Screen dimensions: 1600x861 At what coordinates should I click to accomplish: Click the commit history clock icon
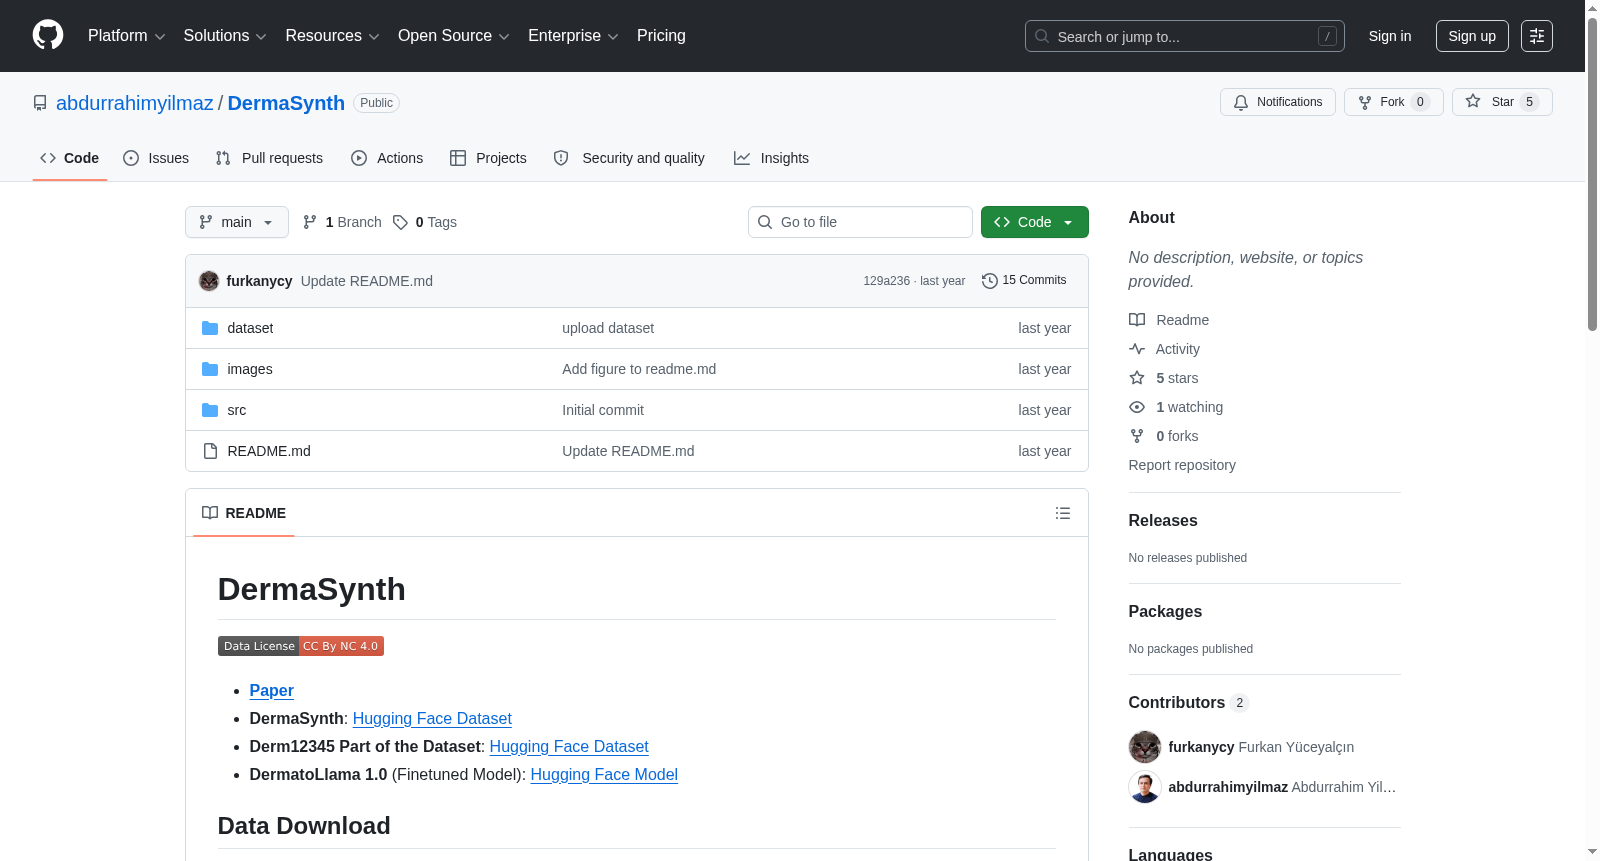tap(990, 281)
